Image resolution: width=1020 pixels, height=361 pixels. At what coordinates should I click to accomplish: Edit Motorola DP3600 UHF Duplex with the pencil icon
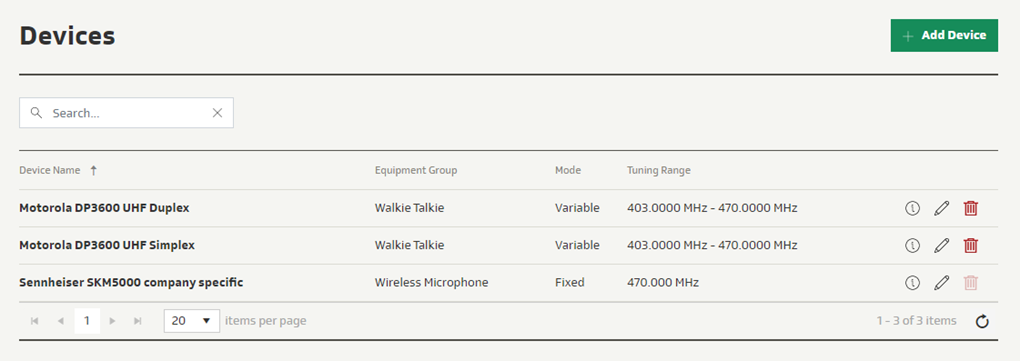pos(941,208)
